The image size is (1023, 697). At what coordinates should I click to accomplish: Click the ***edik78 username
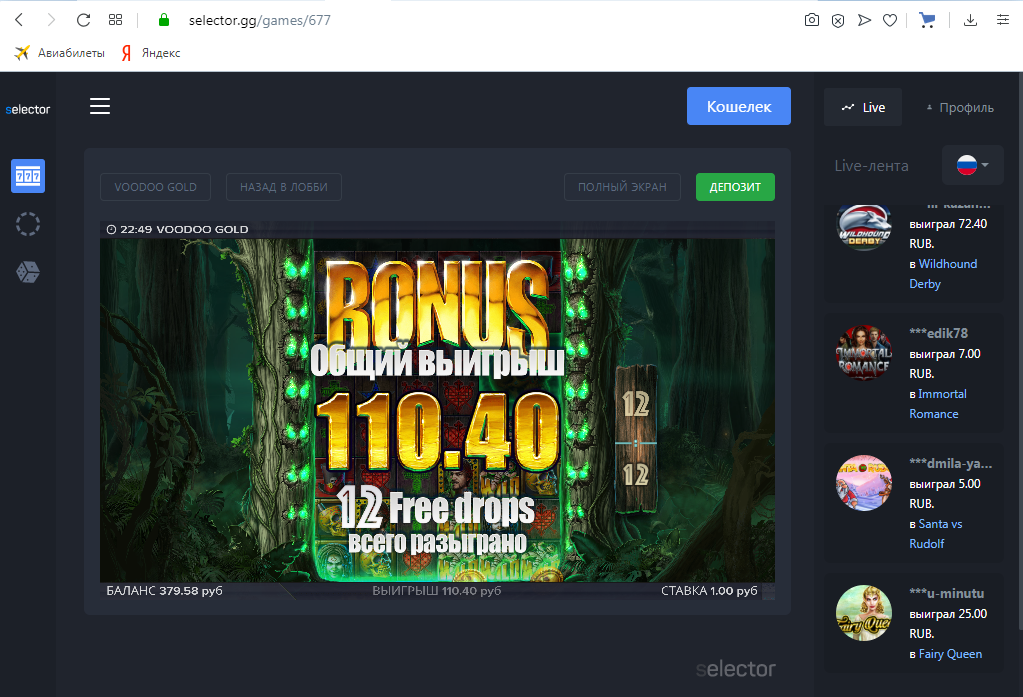(x=938, y=333)
